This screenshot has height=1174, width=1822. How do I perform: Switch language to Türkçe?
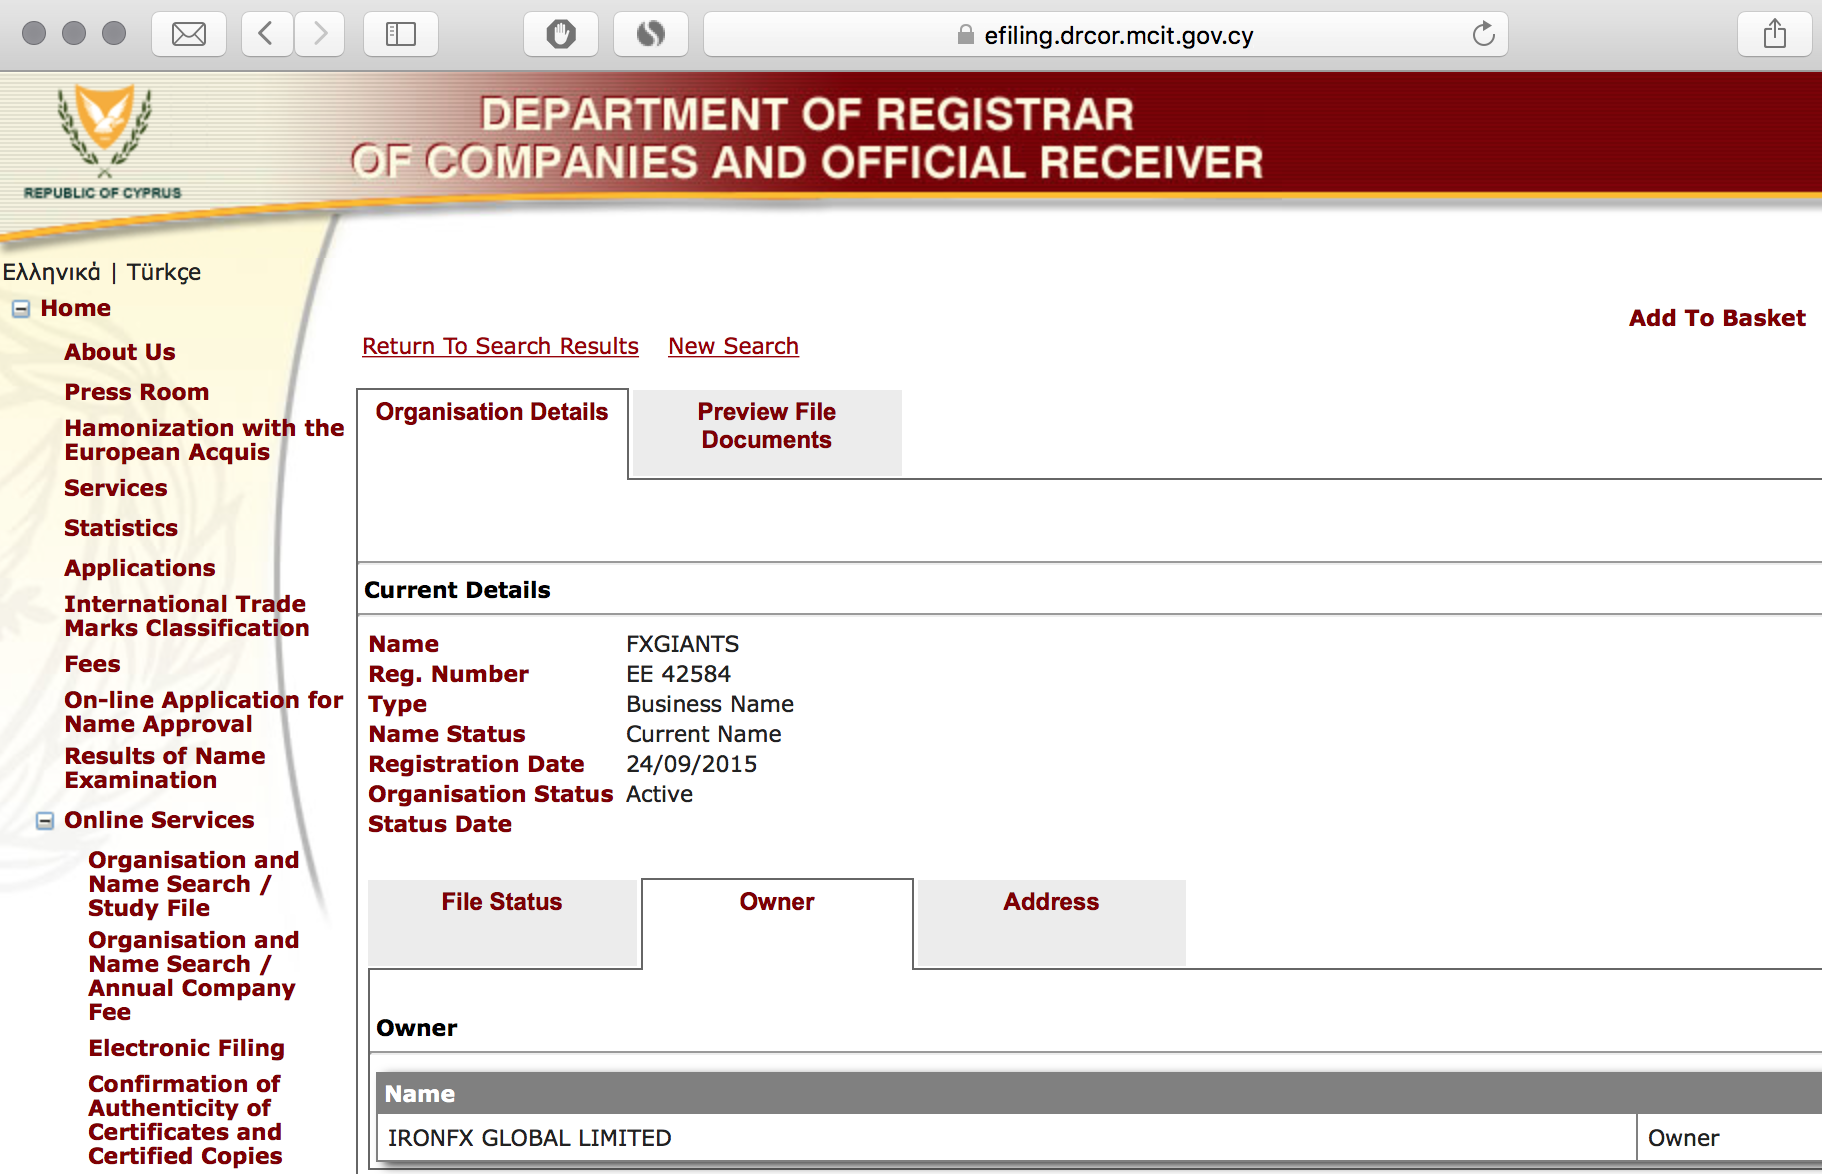tap(164, 272)
